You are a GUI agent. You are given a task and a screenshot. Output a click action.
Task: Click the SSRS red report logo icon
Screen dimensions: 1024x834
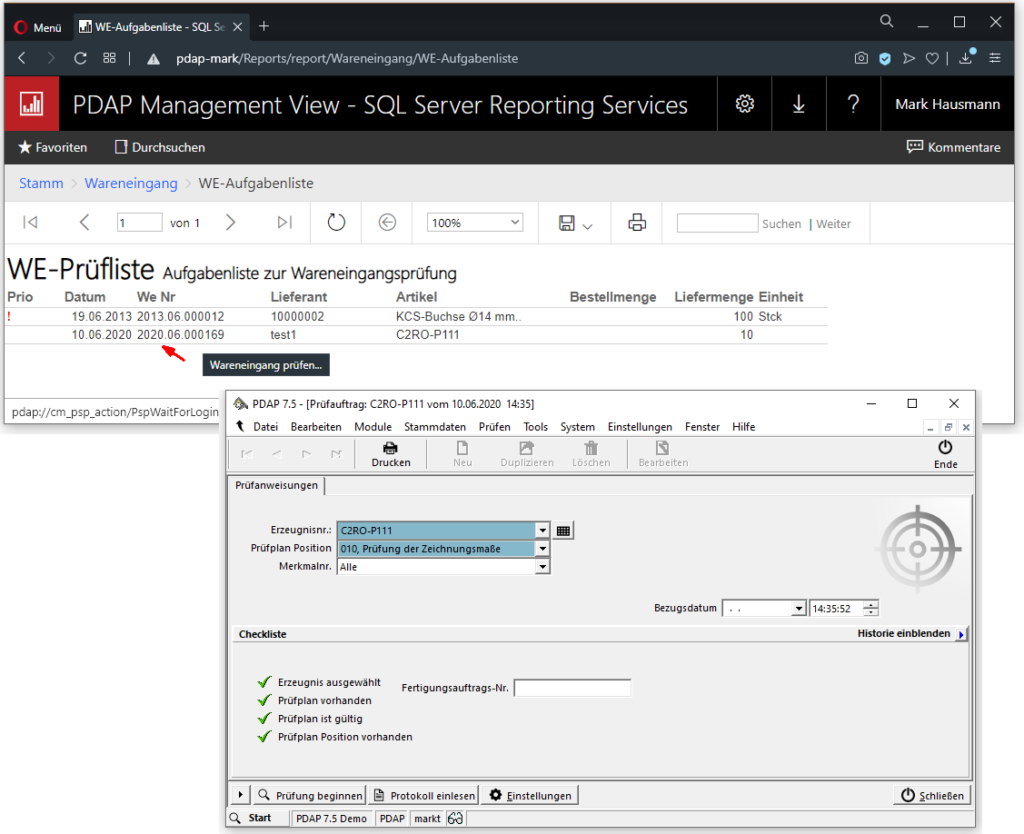click(31, 104)
